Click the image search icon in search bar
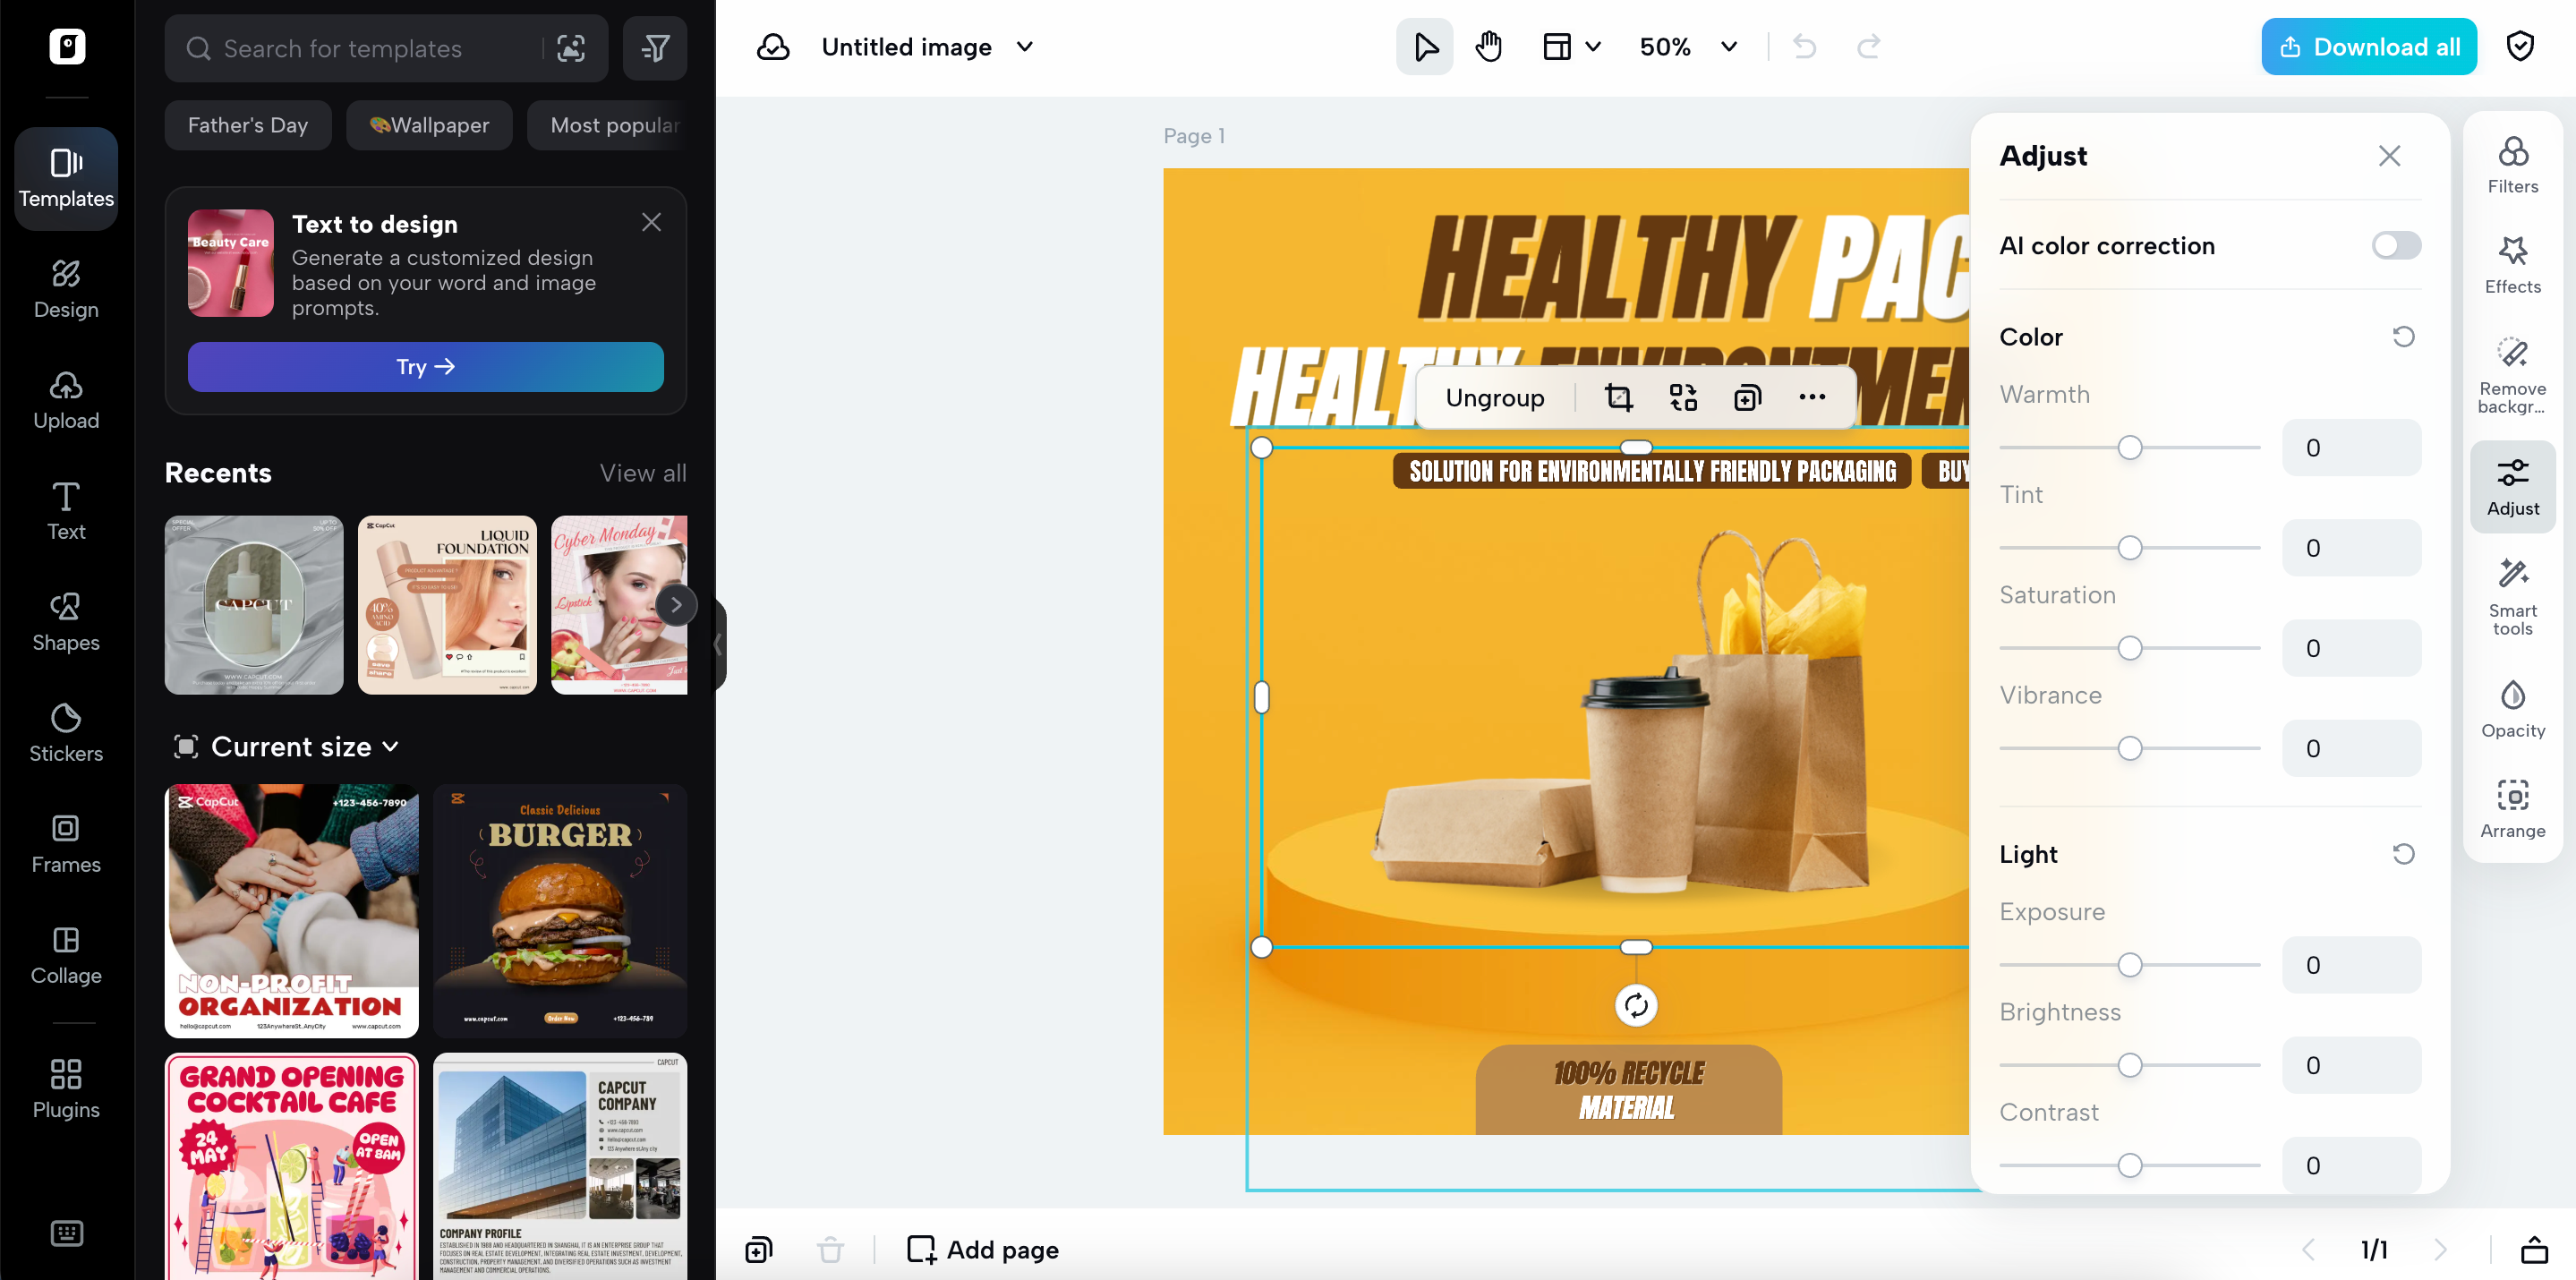The image size is (2576, 1280). tap(571, 48)
